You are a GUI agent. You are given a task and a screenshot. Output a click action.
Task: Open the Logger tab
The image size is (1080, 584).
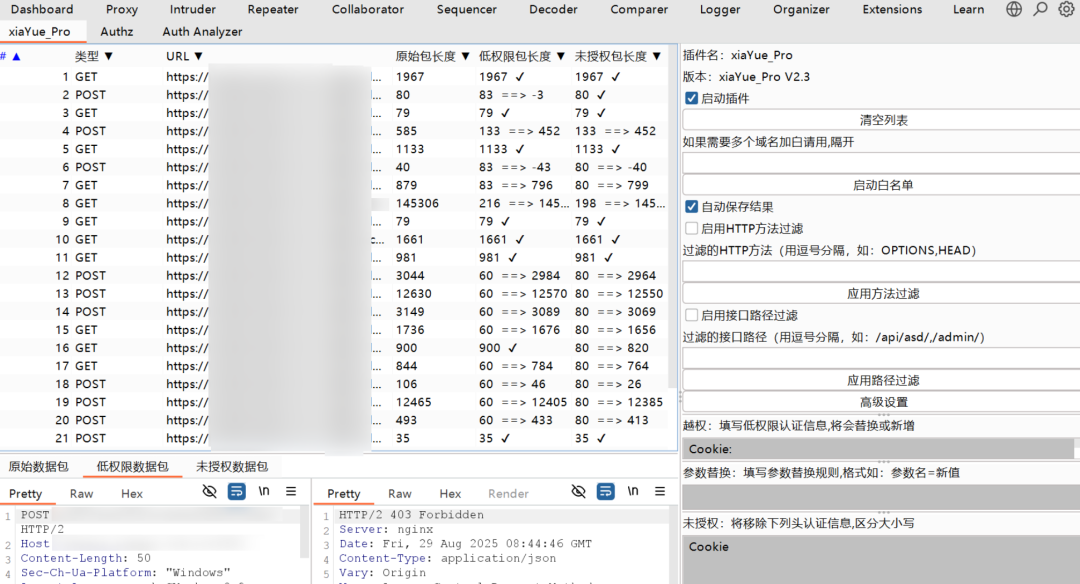click(720, 10)
